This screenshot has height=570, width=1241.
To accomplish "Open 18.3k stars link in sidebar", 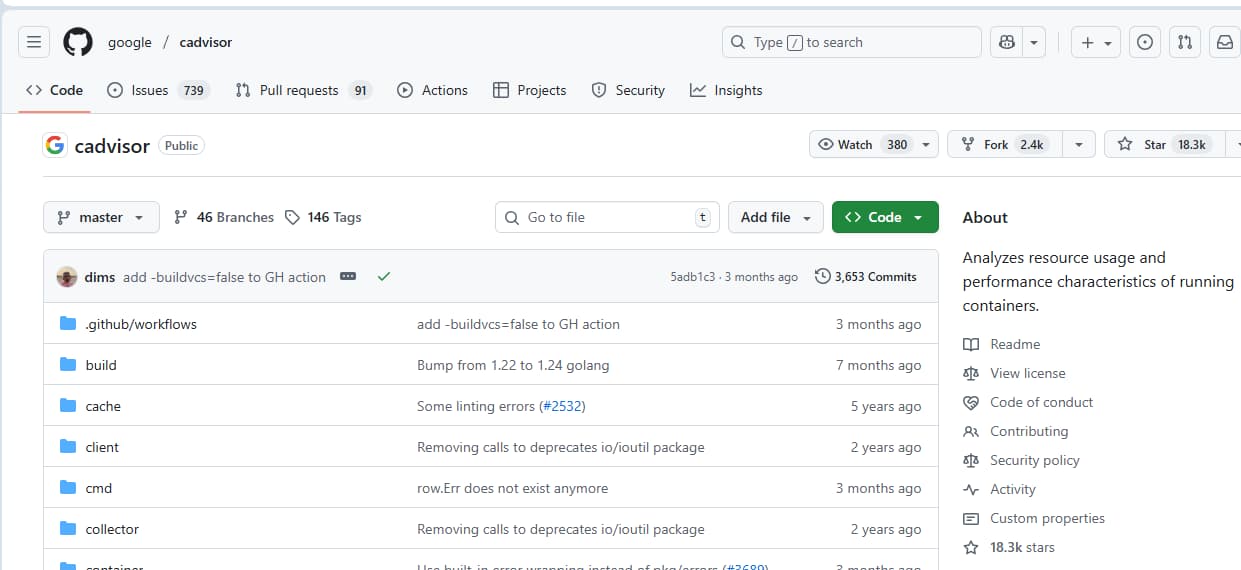I will (x=1010, y=547).
